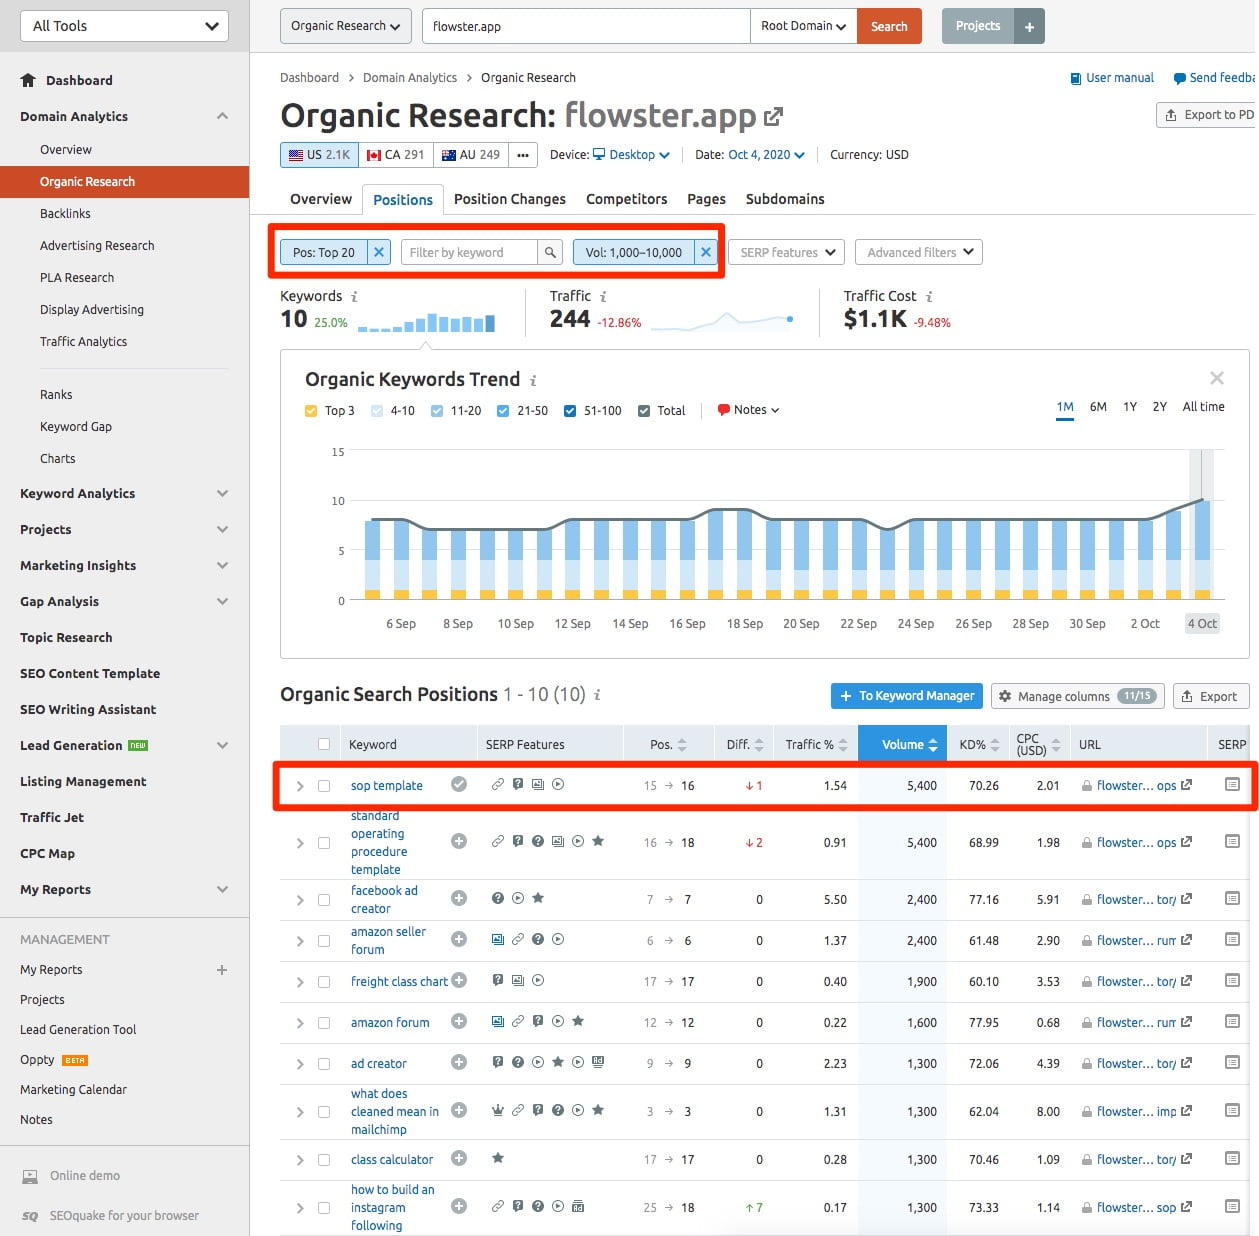Switch to the Overview tab

click(321, 199)
